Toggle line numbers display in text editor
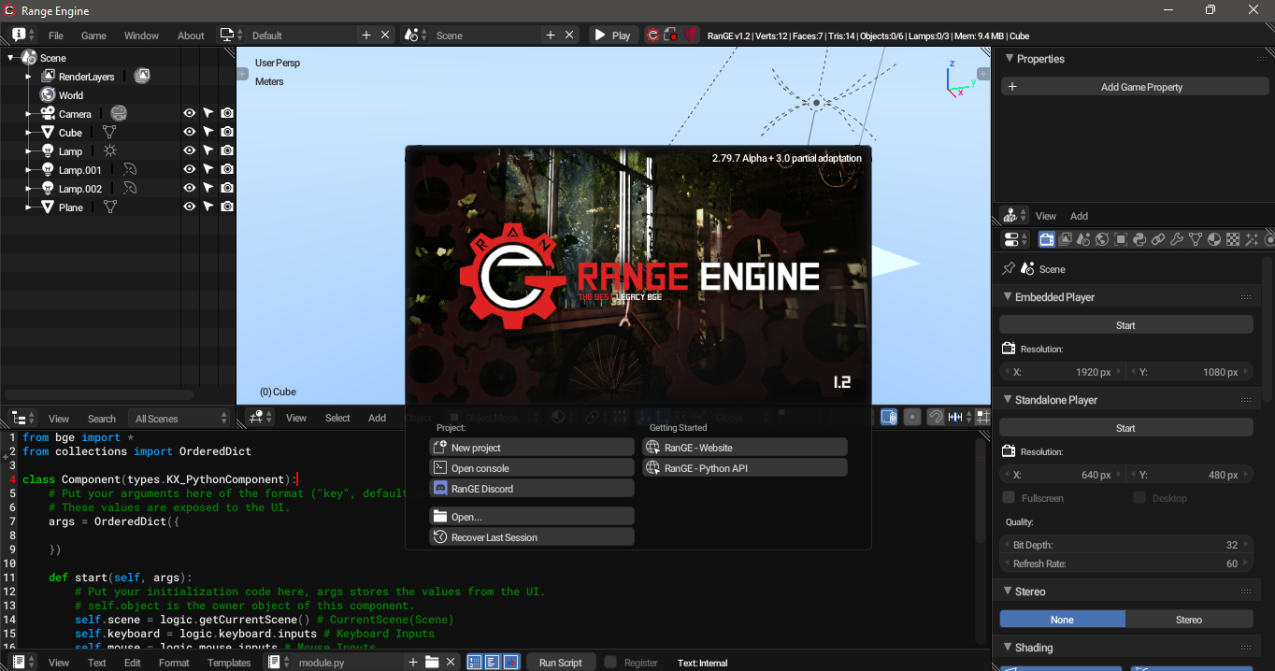Image resolution: width=1275 pixels, height=671 pixels. coord(475,662)
